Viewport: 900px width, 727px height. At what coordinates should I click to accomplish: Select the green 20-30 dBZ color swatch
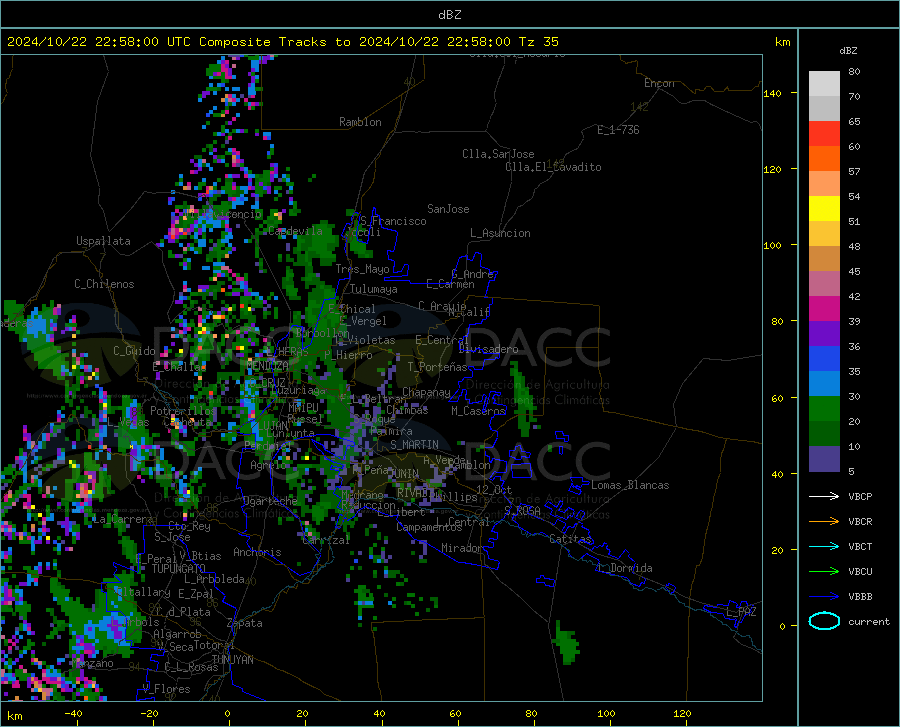824,409
